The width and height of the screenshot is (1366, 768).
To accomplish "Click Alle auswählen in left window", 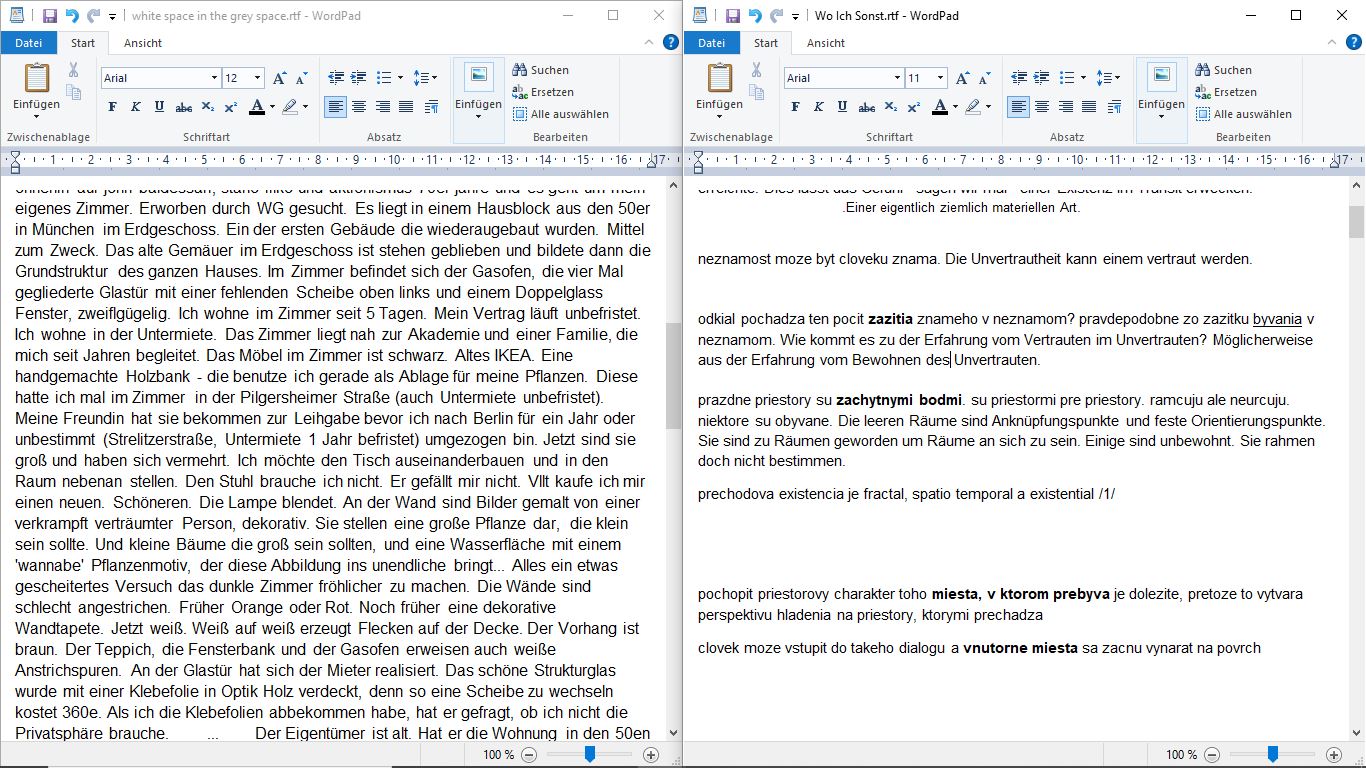I will (x=561, y=114).
